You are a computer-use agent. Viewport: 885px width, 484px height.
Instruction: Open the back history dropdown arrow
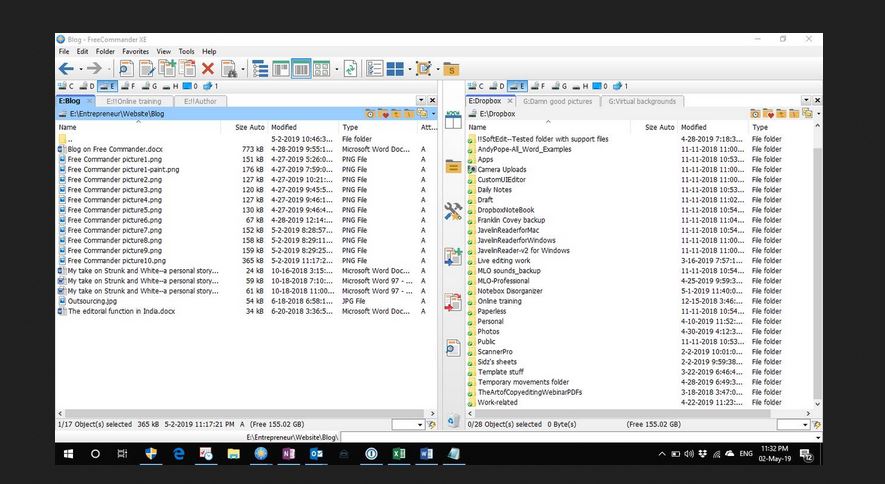81,69
